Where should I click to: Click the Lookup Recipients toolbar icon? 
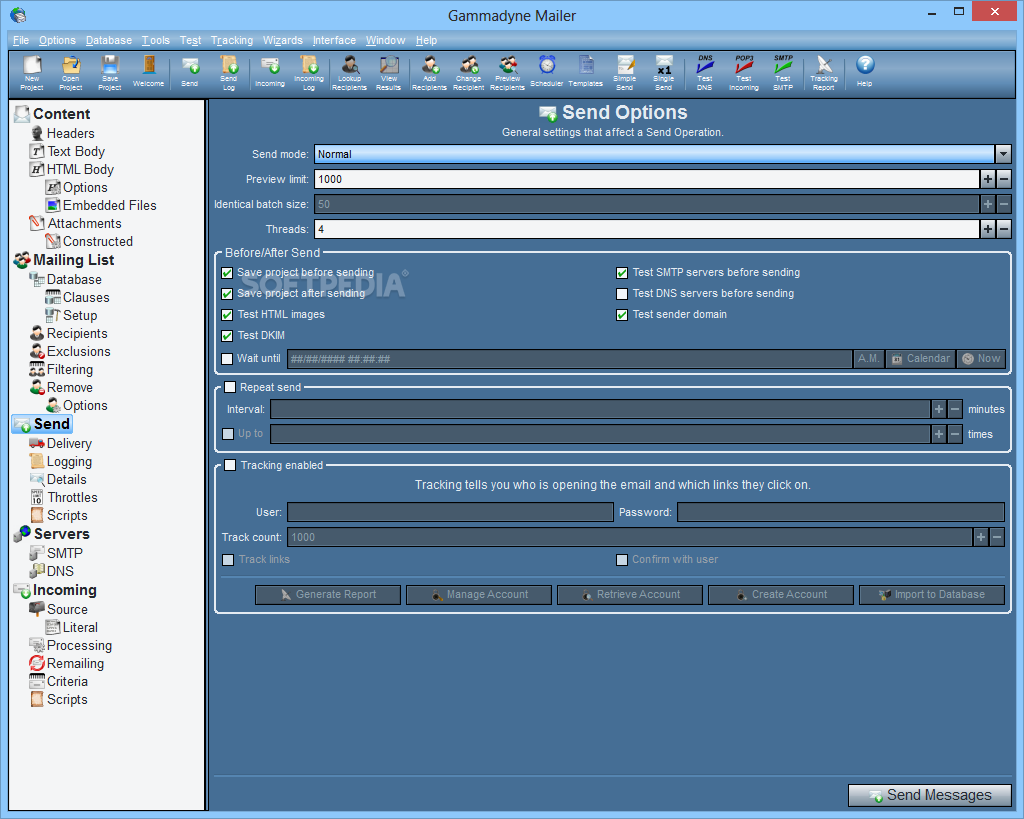349,73
